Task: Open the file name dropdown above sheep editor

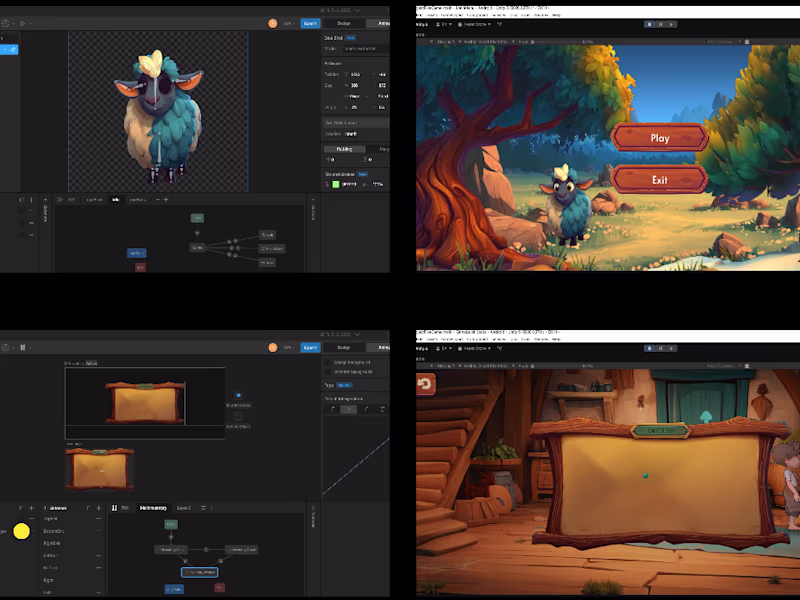Action: (x=340, y=10)
